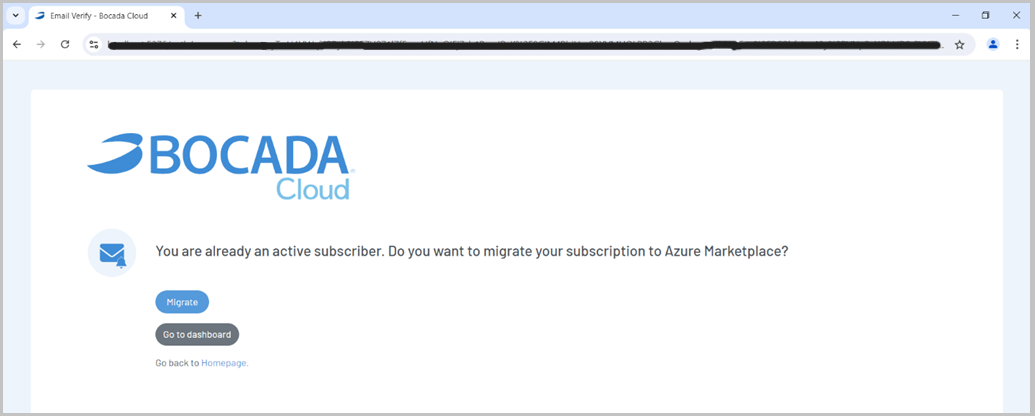
Task: Open a new tab with plus button
Action: 198,16
